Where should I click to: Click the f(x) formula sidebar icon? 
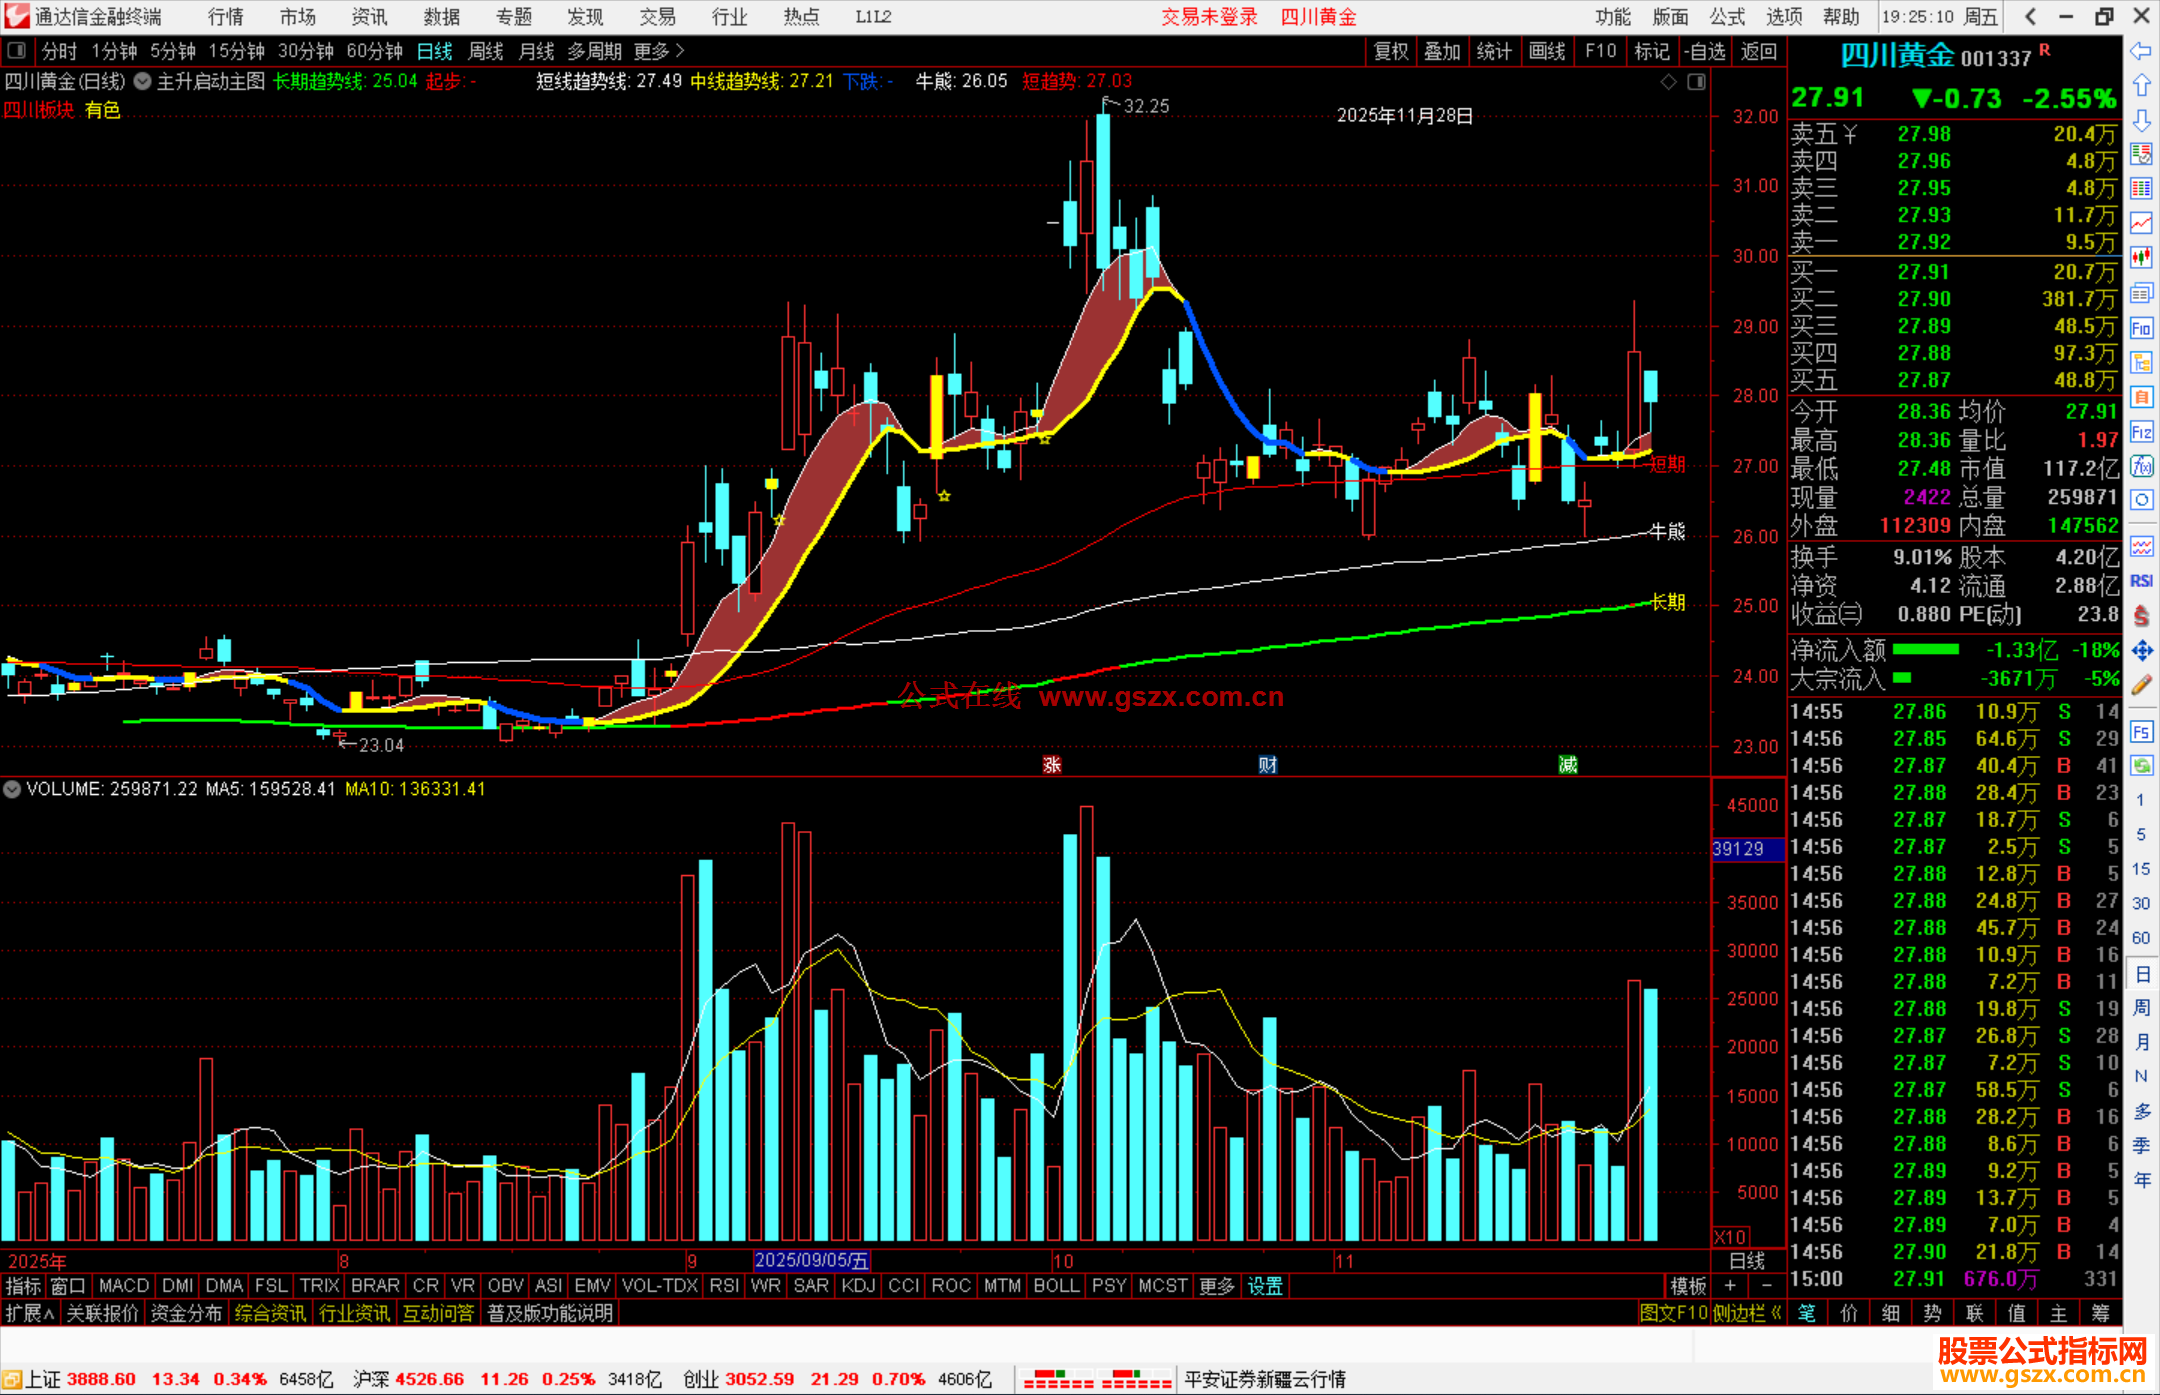click(x=2141, y=466)
